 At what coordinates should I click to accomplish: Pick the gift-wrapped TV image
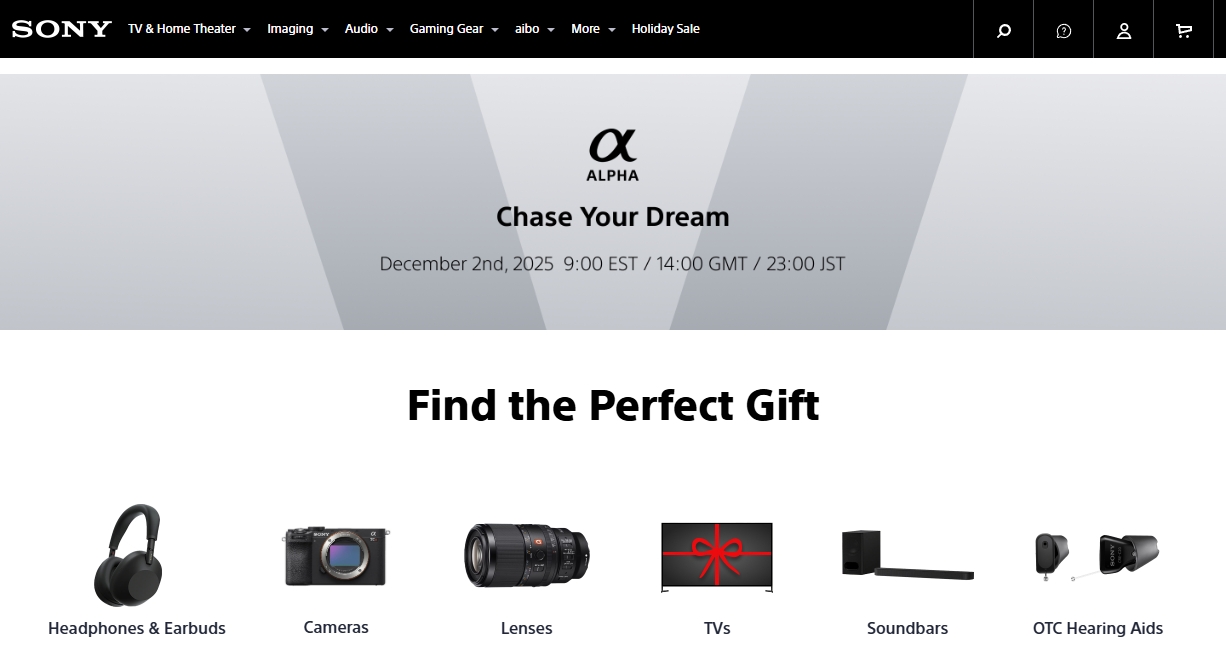point(717,557)
